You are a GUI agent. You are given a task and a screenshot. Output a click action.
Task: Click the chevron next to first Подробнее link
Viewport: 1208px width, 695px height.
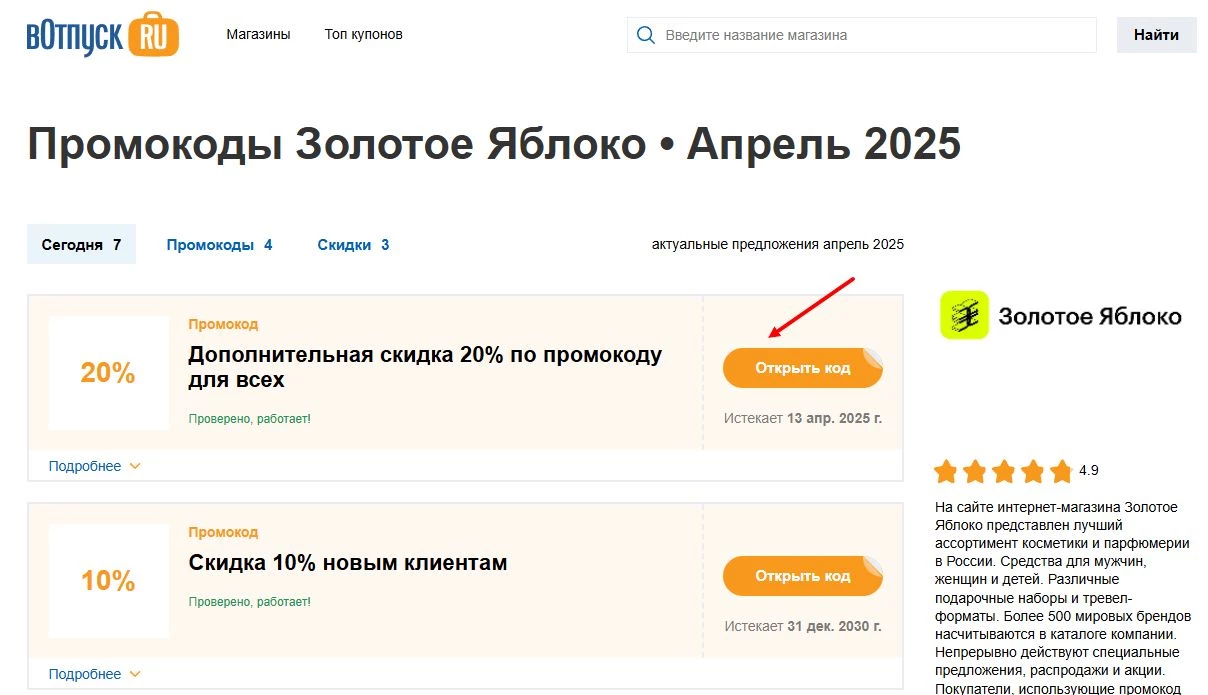[138, 466]
